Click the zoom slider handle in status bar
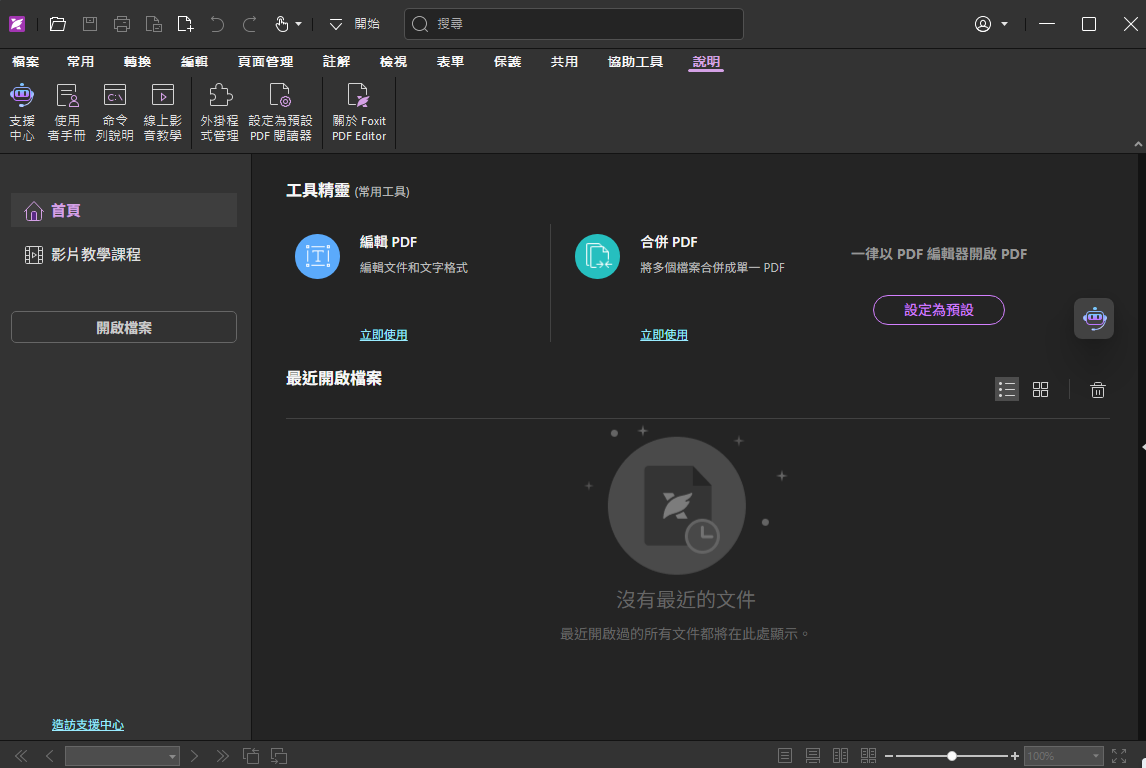Image resolution: width=1146 pixels, height=768 pixels. point(952,756)
